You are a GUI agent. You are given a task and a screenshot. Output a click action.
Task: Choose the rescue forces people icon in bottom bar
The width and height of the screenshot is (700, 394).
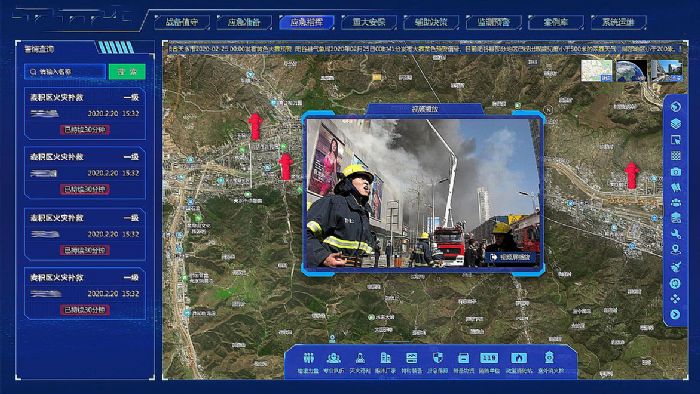308,361
